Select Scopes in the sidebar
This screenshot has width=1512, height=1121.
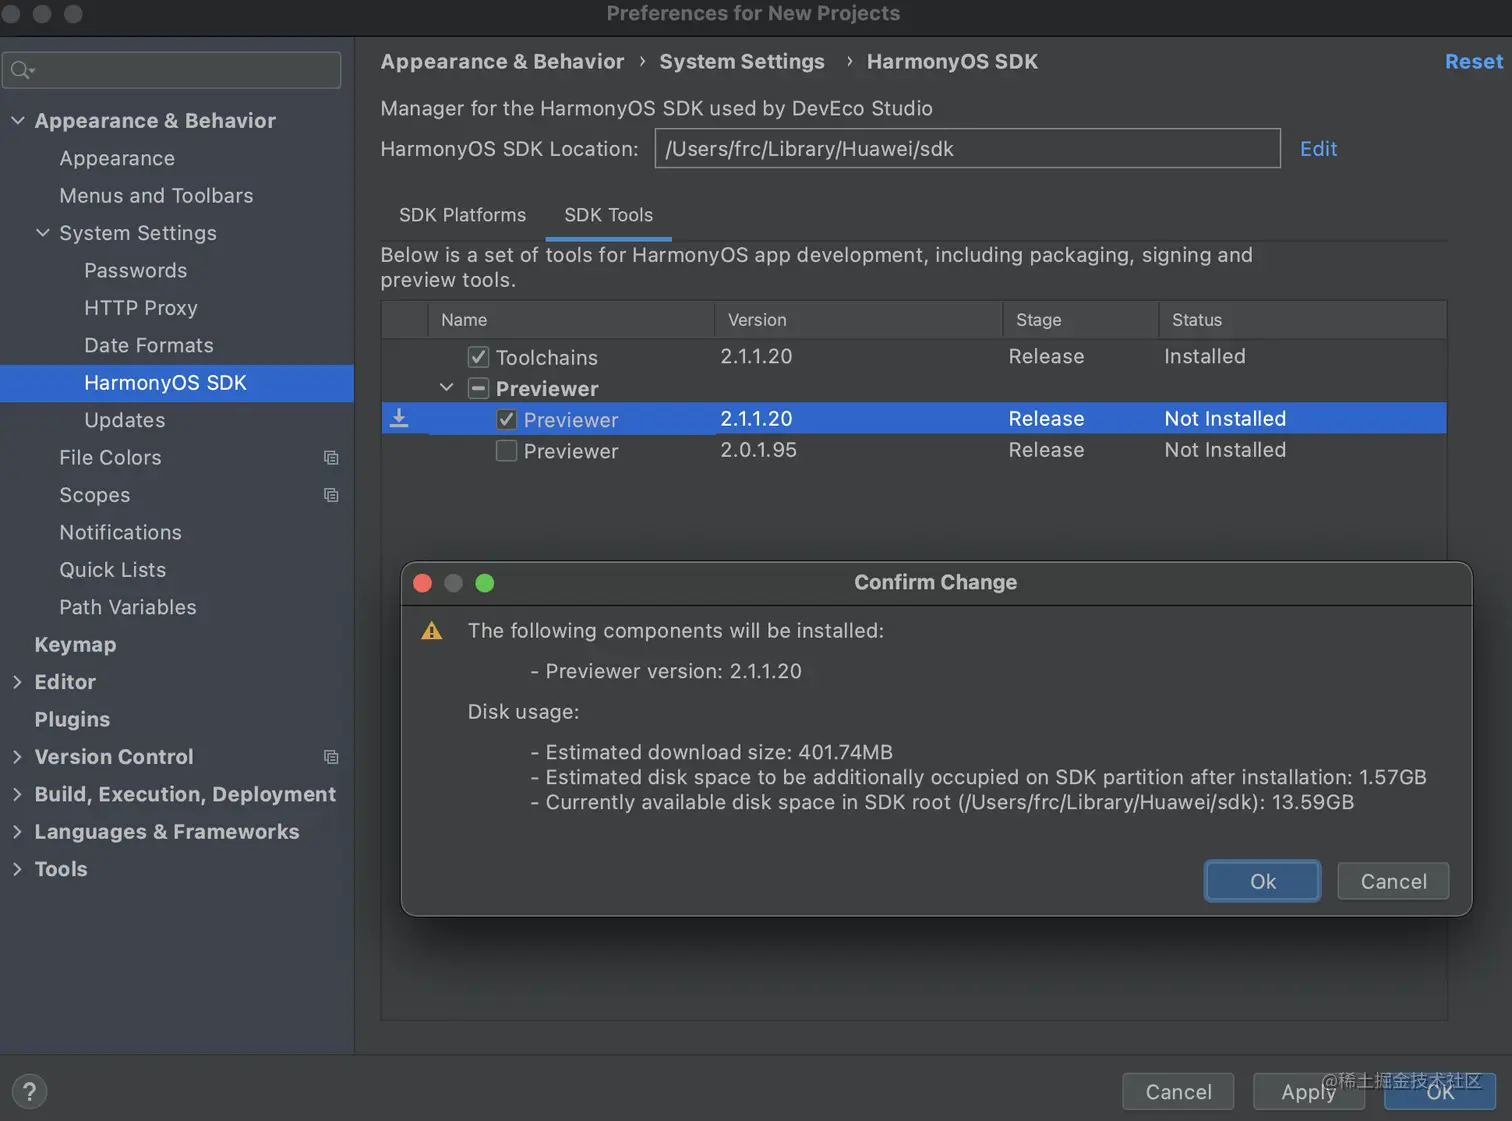(x=94, y=495)
